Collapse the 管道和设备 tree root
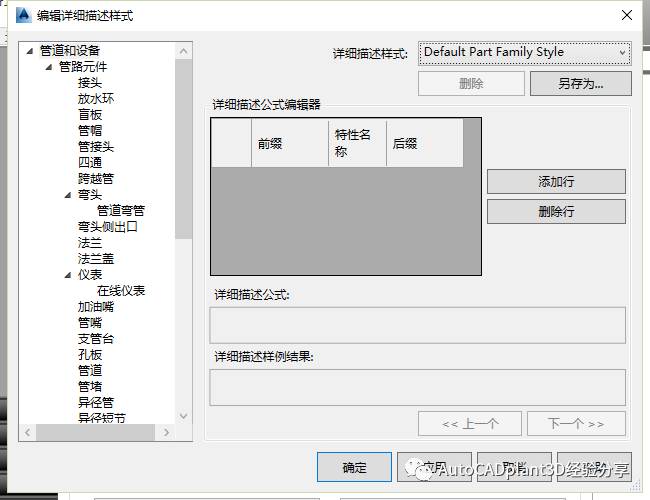Viewport: 650px width, 500px height. coord(31,51)
